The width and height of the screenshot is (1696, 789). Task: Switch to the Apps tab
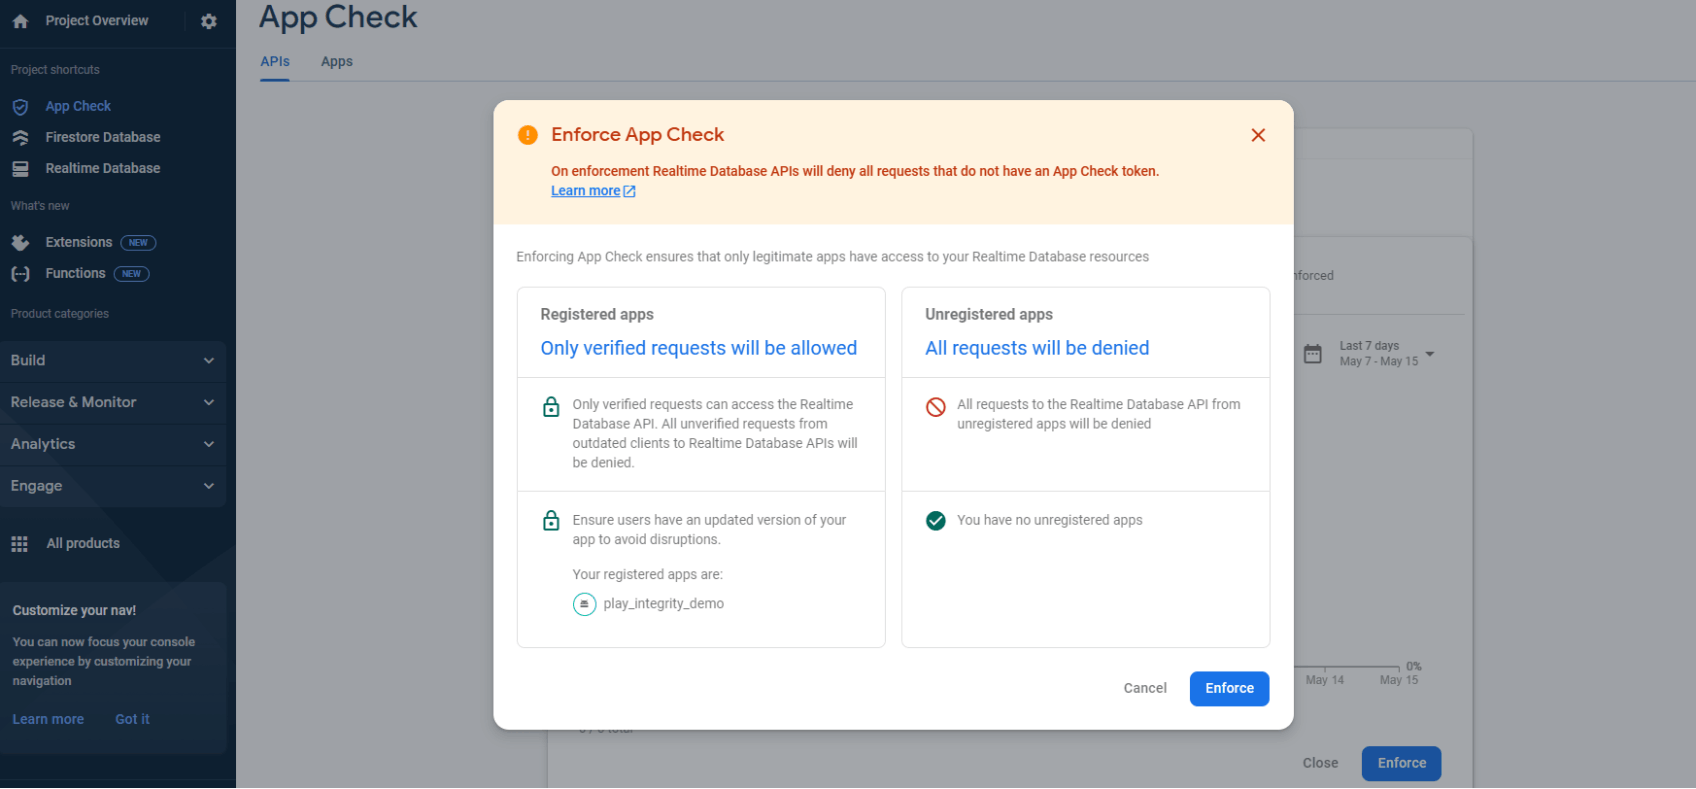336,61
